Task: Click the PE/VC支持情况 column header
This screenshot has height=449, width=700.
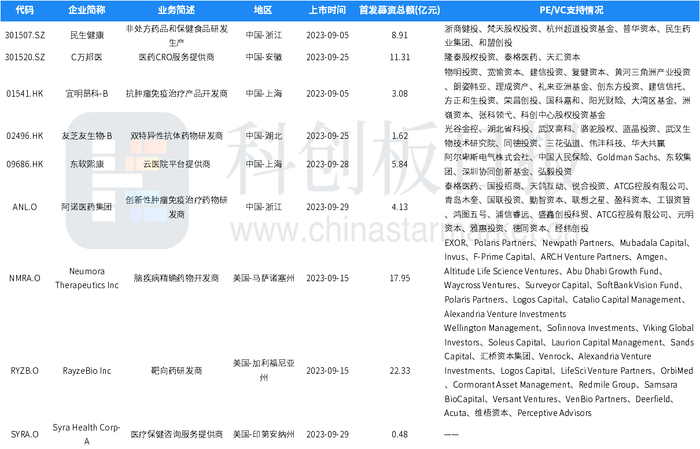Action: (571, 10)
